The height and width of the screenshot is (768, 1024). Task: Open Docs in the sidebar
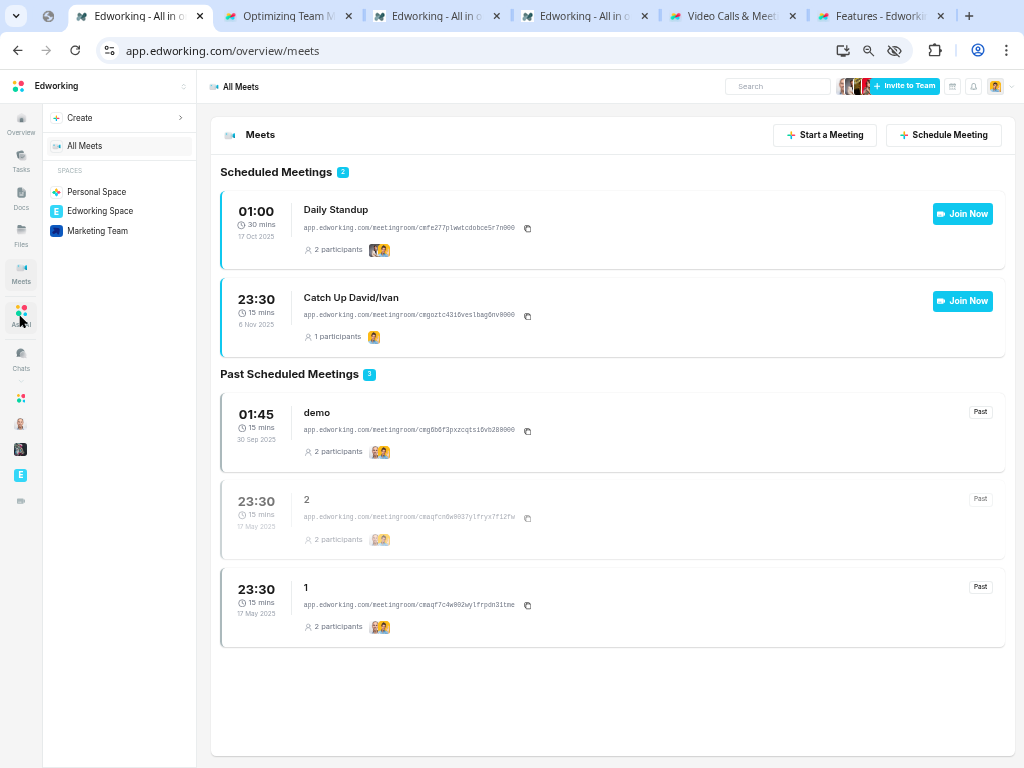coord(21,198)
